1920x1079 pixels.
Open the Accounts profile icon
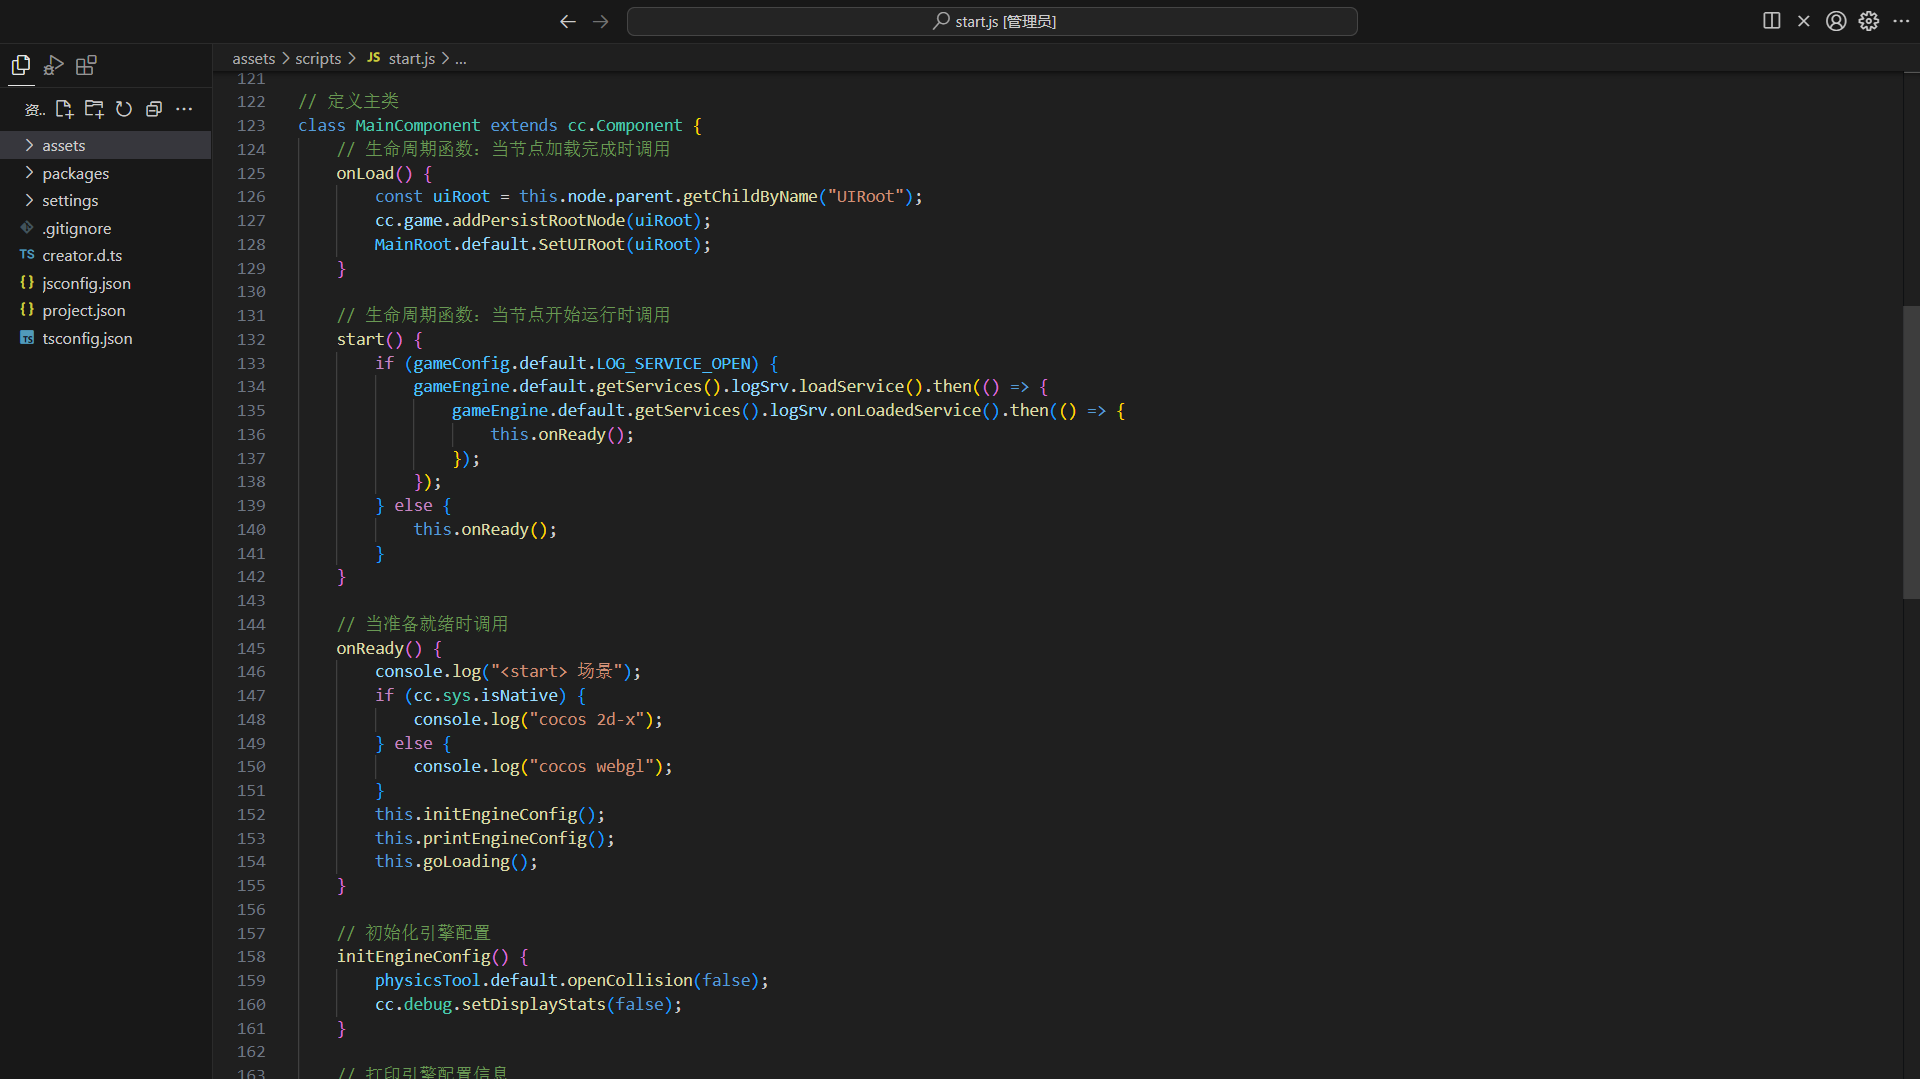[x=1836, y=21]
